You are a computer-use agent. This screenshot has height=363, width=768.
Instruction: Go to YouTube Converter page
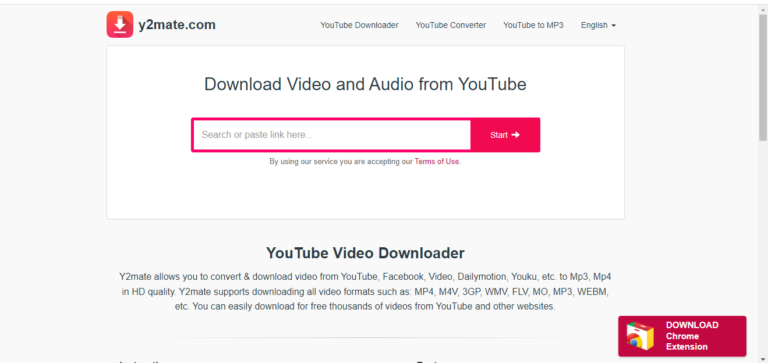pos(451,25)
